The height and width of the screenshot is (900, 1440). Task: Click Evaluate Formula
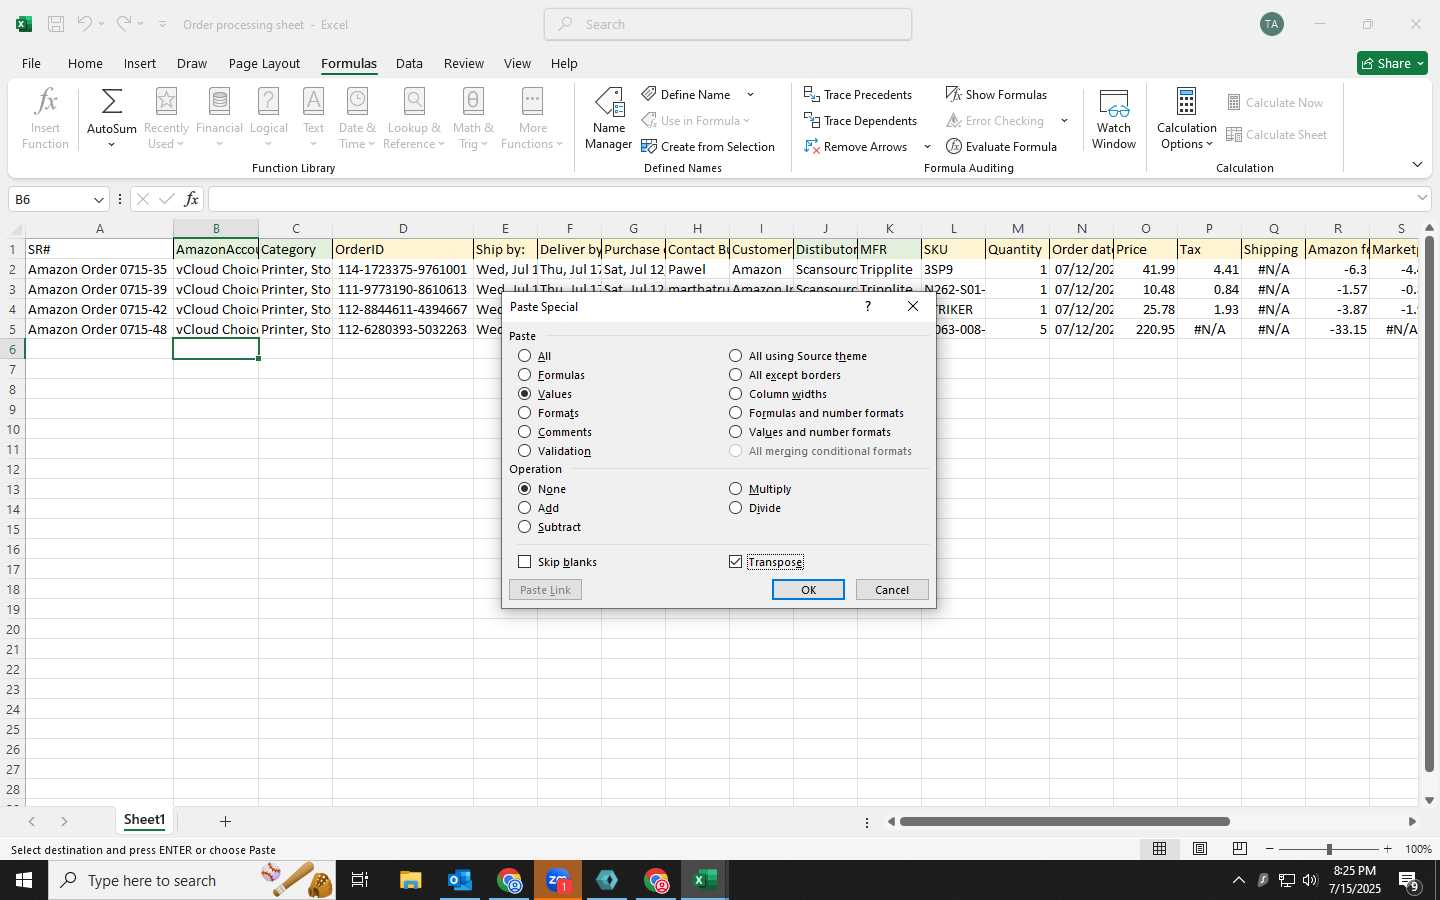(1001, 146)
